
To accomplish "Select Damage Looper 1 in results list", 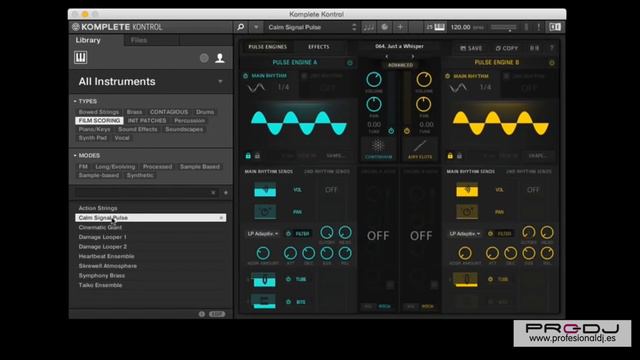I will (x=151, y=237).
